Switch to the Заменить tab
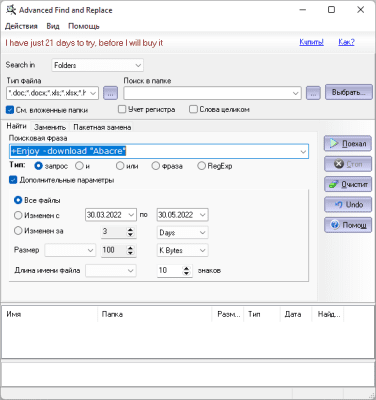Viewport: 376px width, 400px height. point(50,127)
